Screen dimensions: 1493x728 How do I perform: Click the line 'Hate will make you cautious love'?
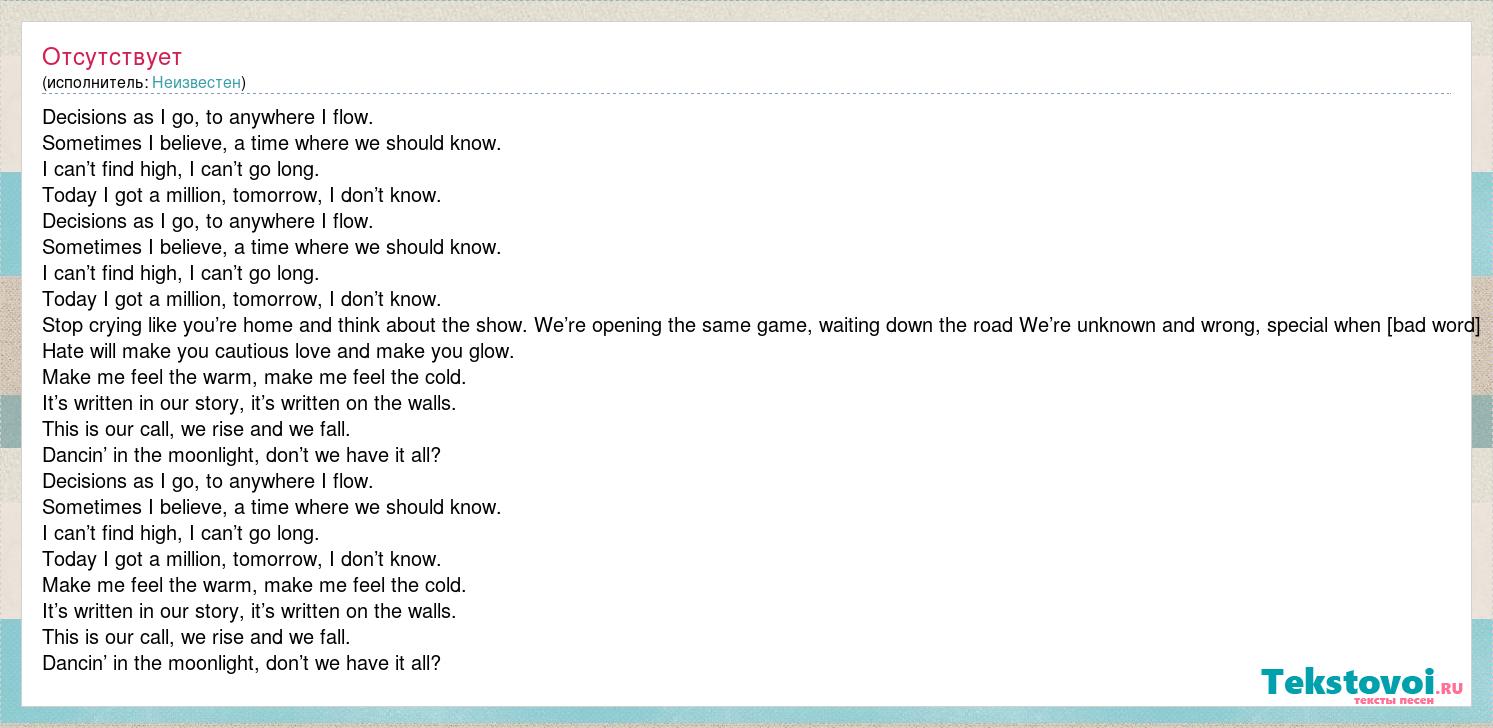(x=278, y=351)
